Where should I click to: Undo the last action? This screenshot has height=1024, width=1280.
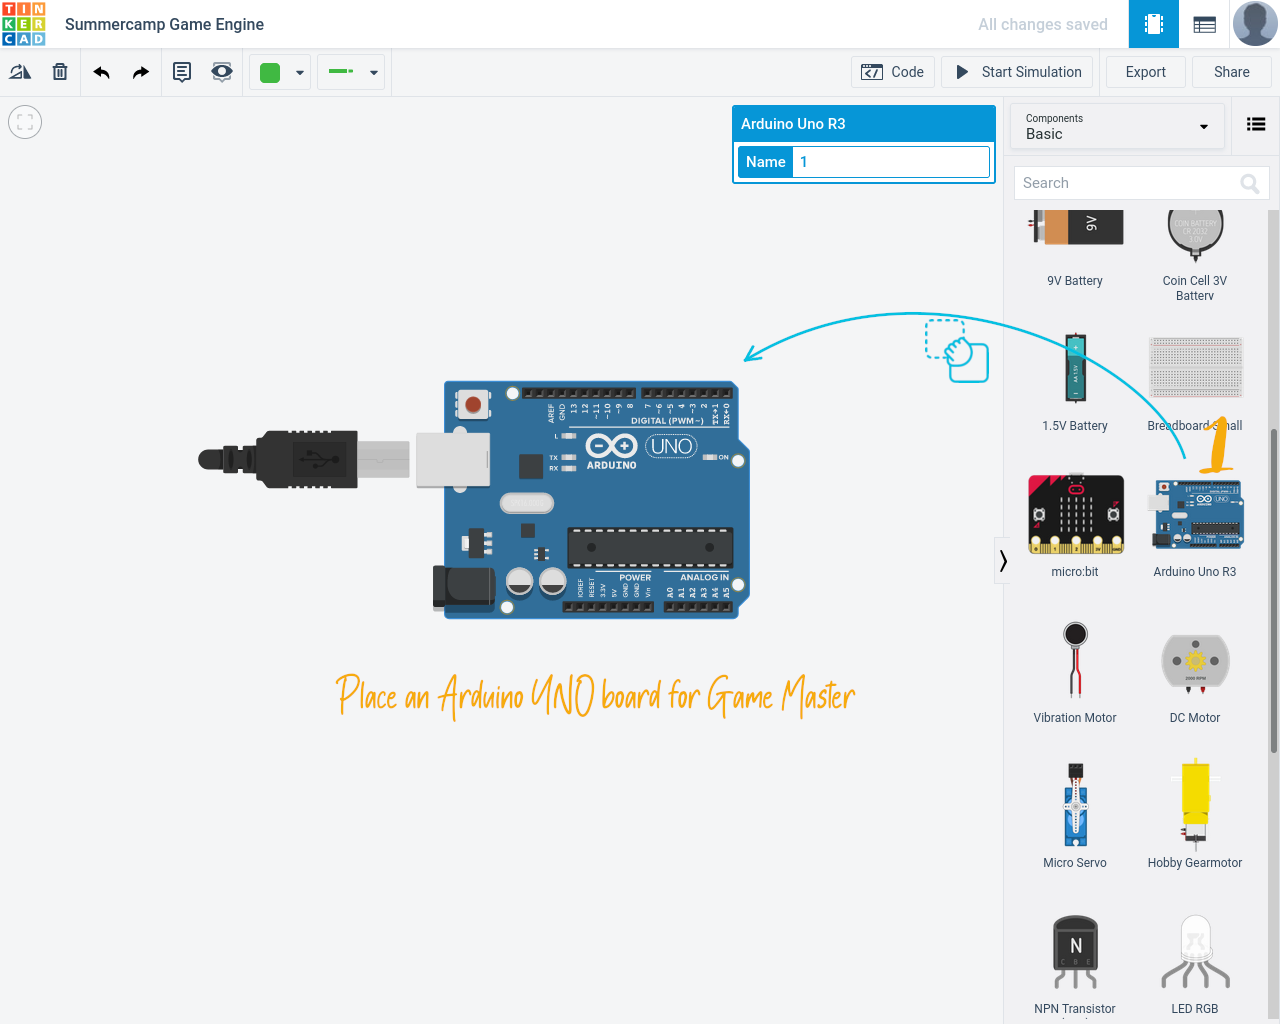(x=101, y=72)
